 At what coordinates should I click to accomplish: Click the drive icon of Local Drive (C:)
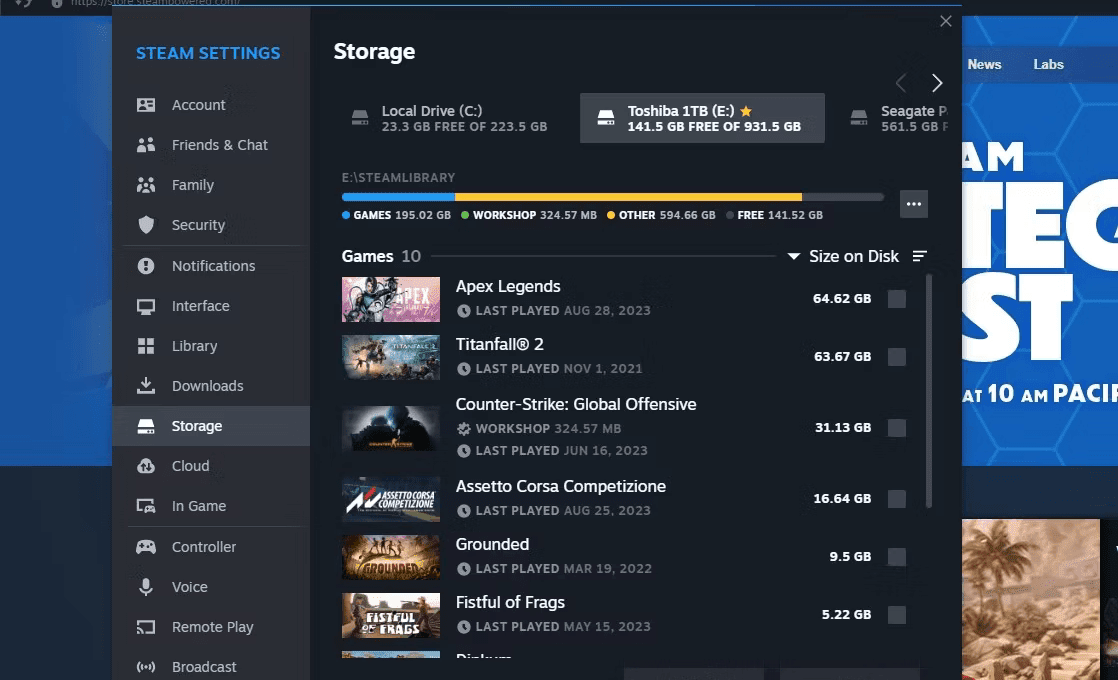(360, 118)
